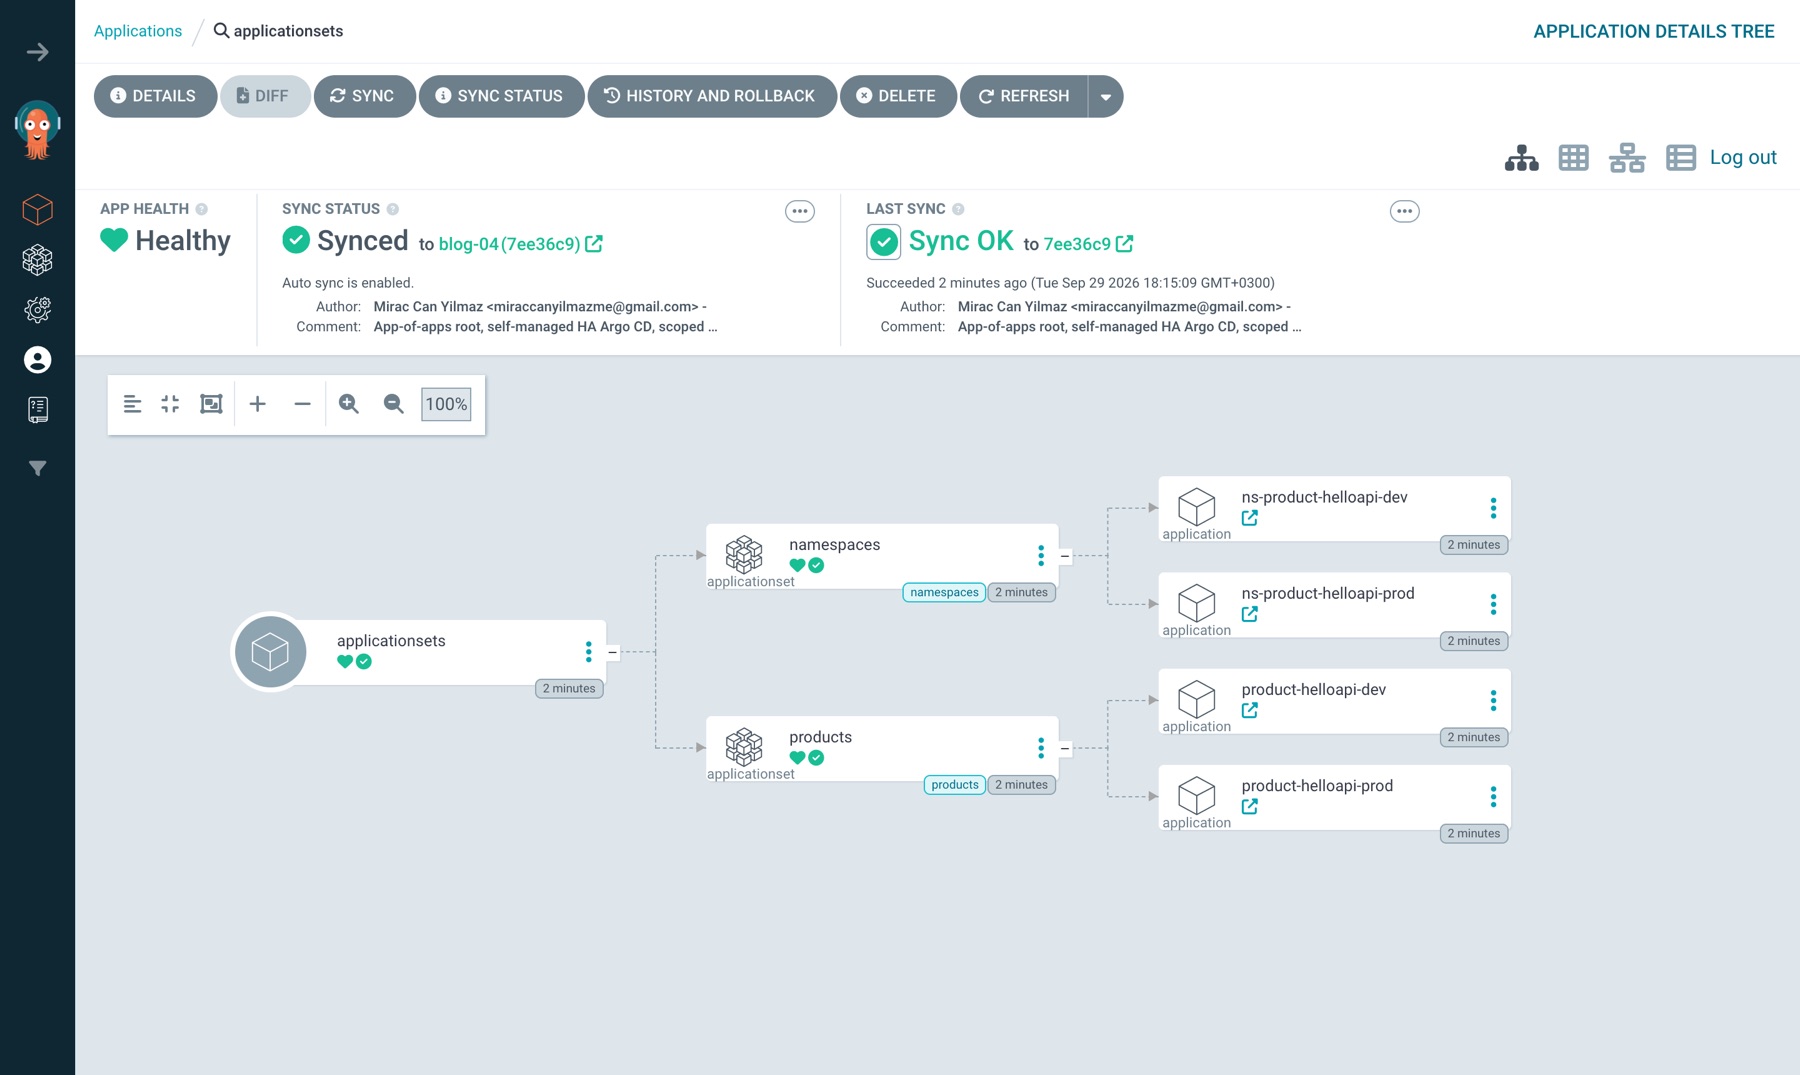Collapse children of products applicationset node
The image size is (1800, 1075).
(x=1065, y=748)
